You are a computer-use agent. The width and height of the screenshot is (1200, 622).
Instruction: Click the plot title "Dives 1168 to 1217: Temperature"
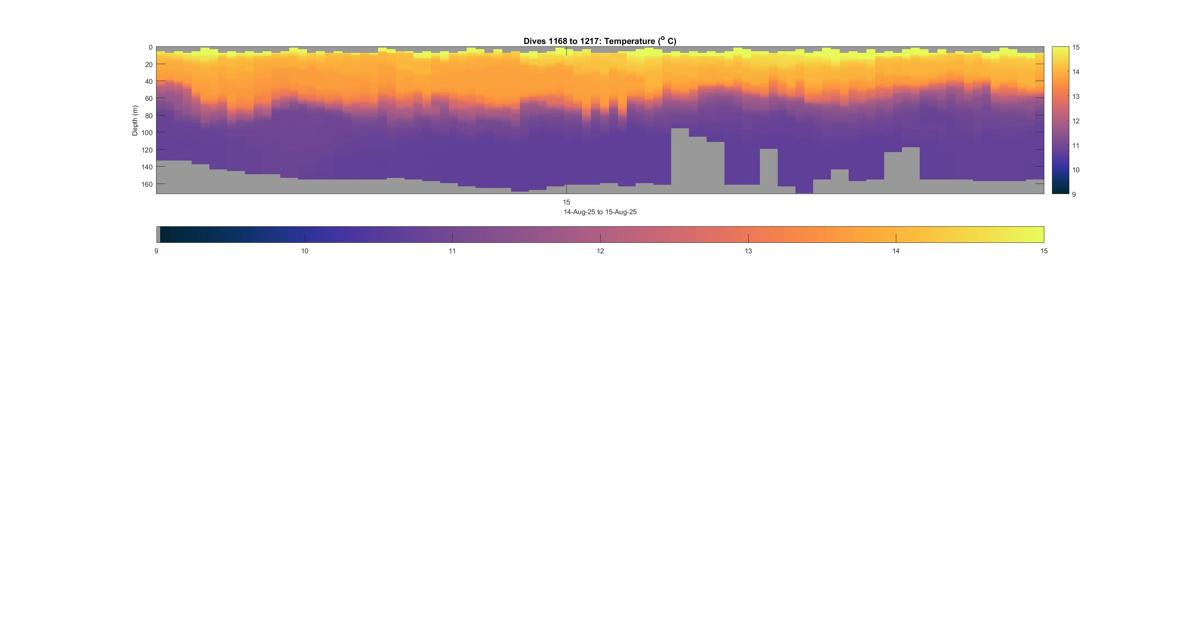pos(600,41)
